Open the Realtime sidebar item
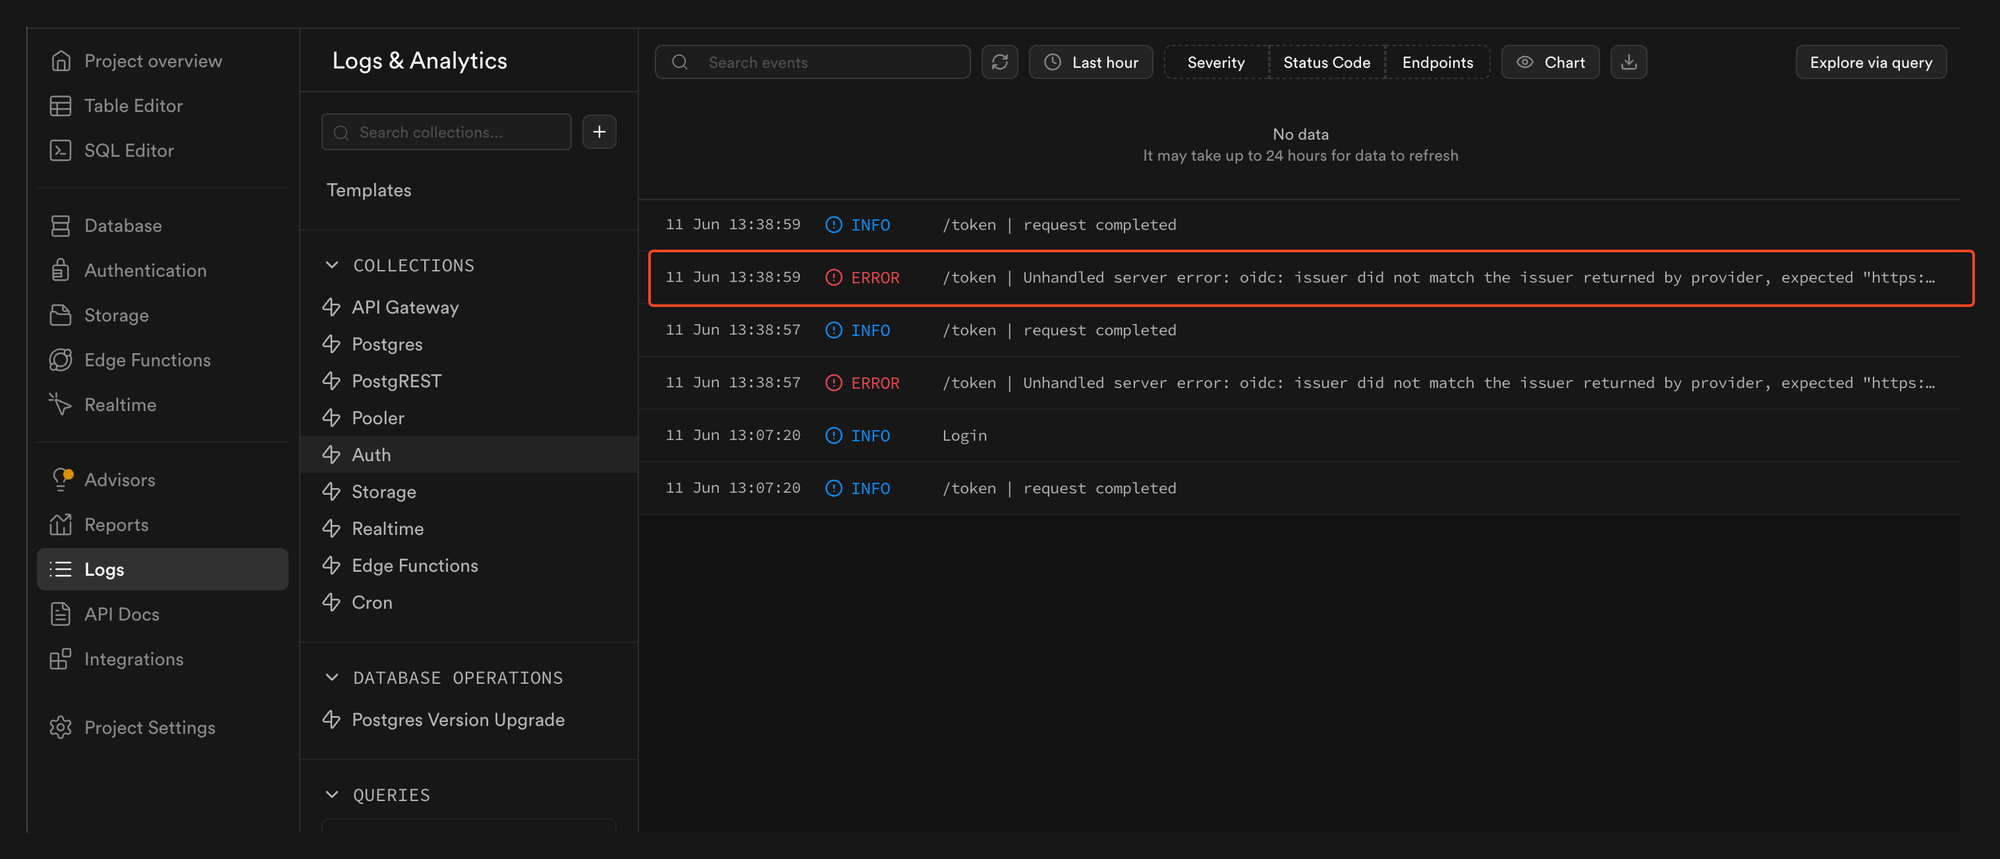This screenshot has width=2000, height=859. tap(120, 405)
